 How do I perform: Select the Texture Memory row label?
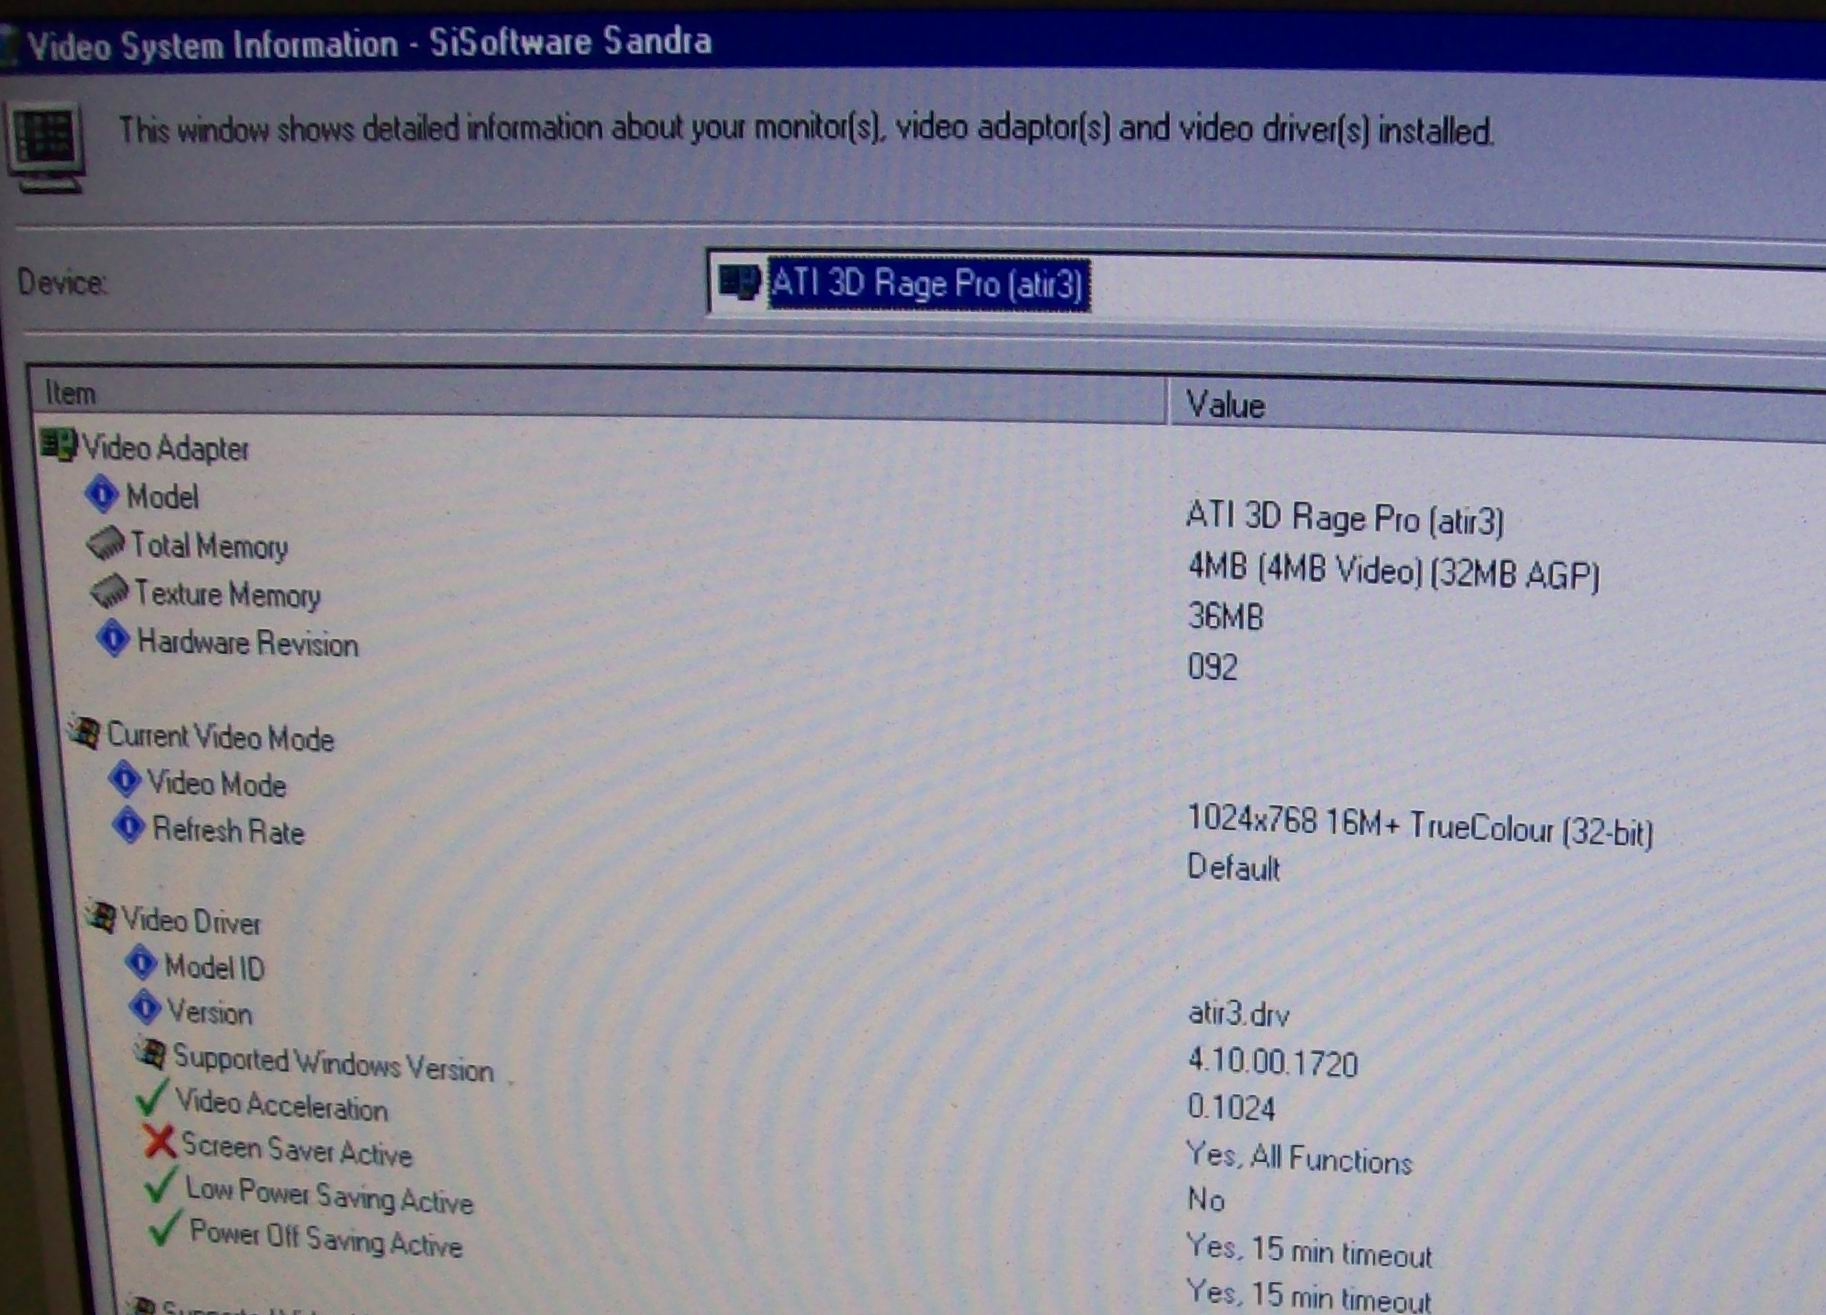click(x=228, y=594)
